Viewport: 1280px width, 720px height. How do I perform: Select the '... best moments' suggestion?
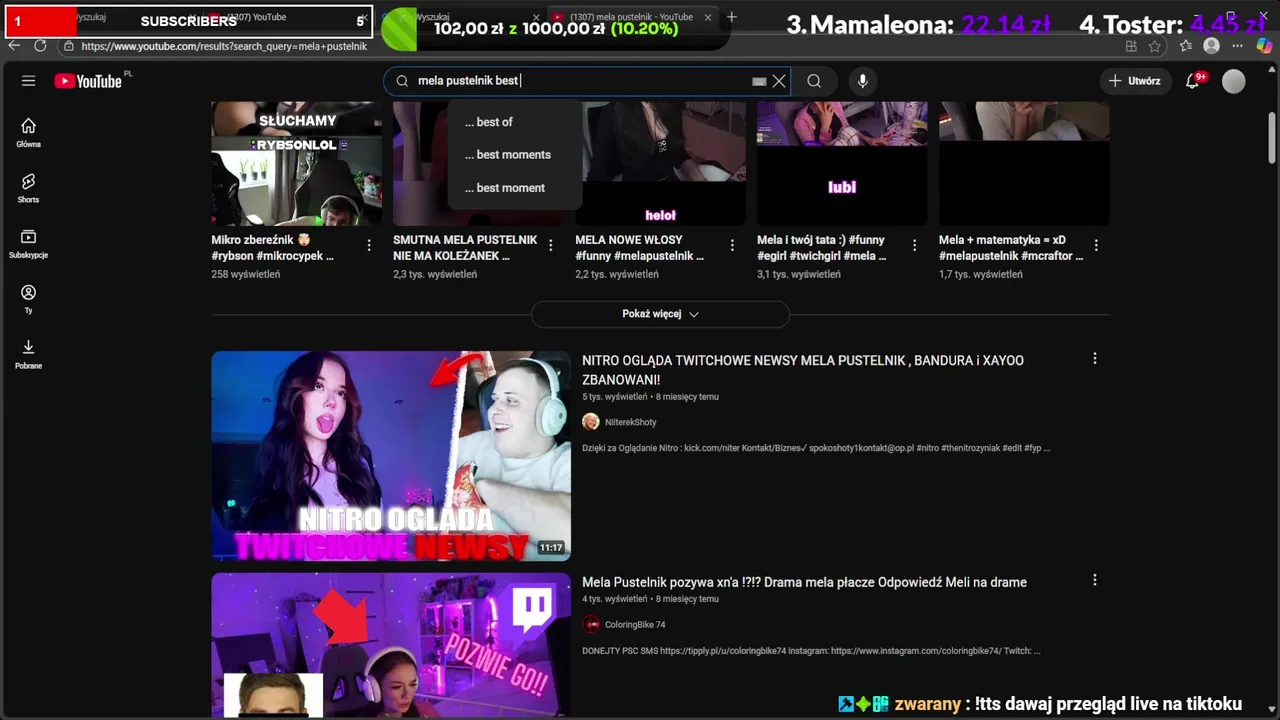click(514, 155)
